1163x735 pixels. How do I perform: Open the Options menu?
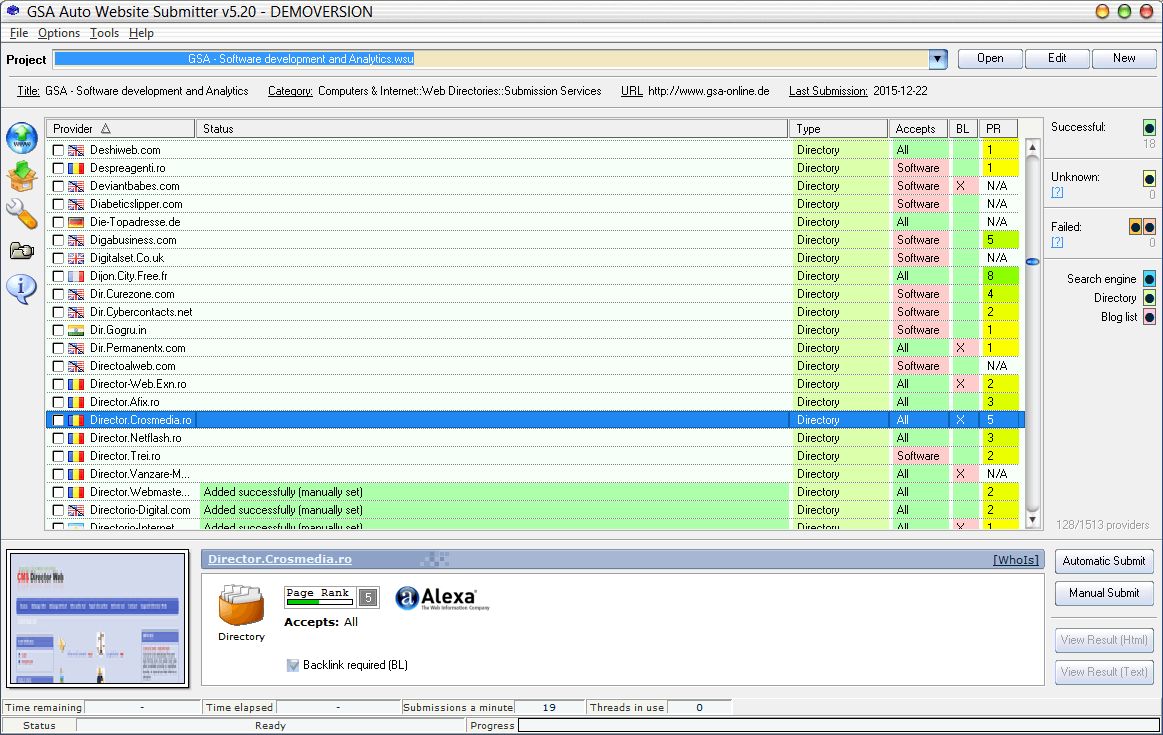click(59, 33)
